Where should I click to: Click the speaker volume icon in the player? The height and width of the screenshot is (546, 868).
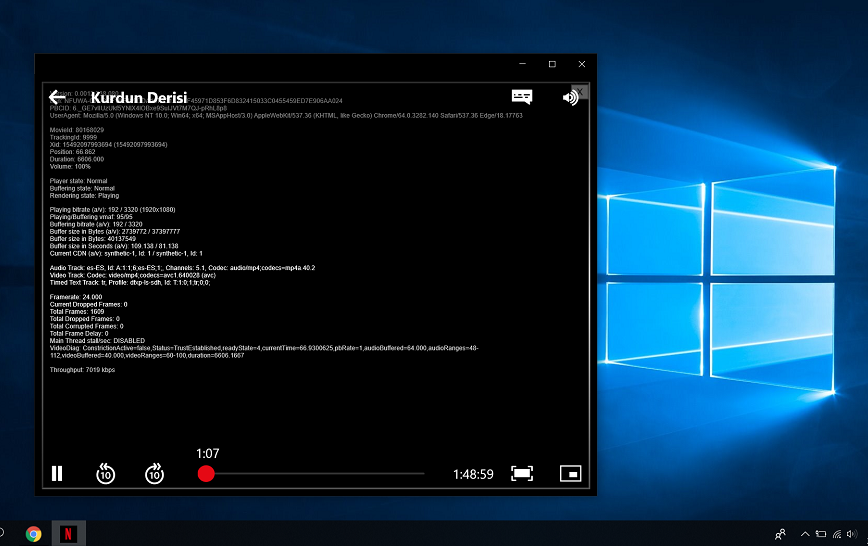pyautogui.click(x=570, y=98)
